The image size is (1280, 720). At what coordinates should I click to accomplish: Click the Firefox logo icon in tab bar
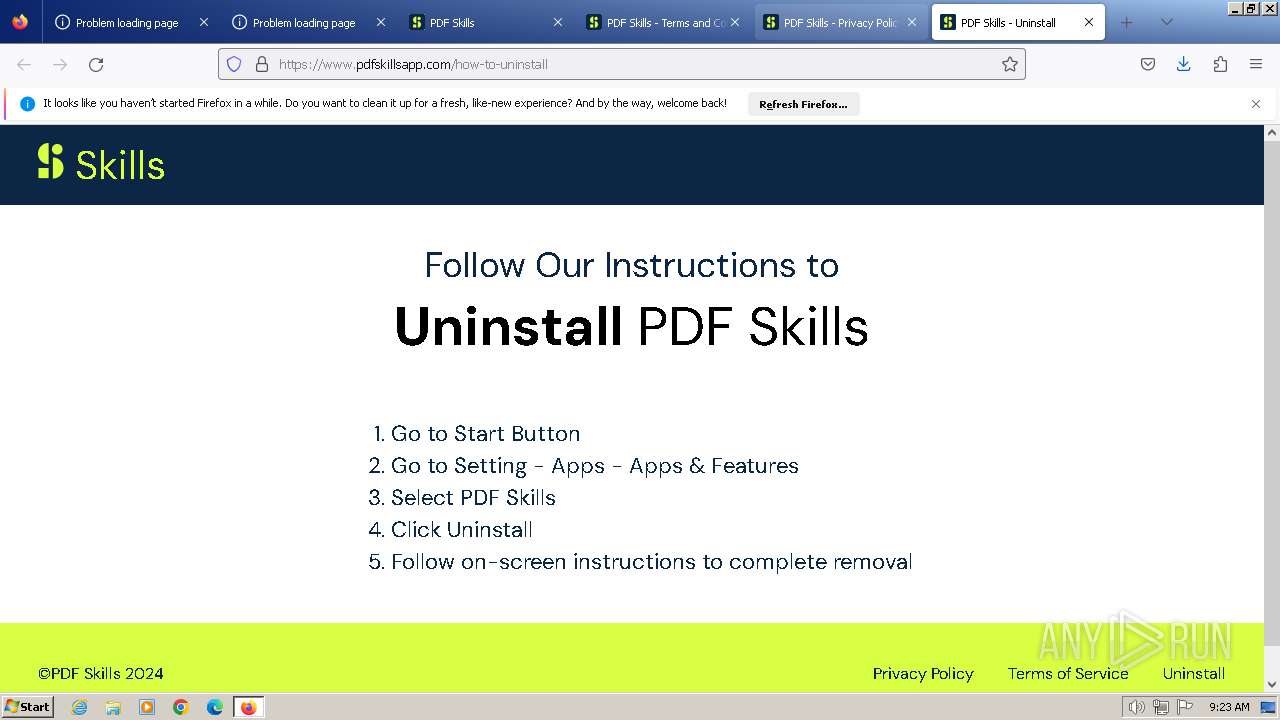[x=20, y=22]
